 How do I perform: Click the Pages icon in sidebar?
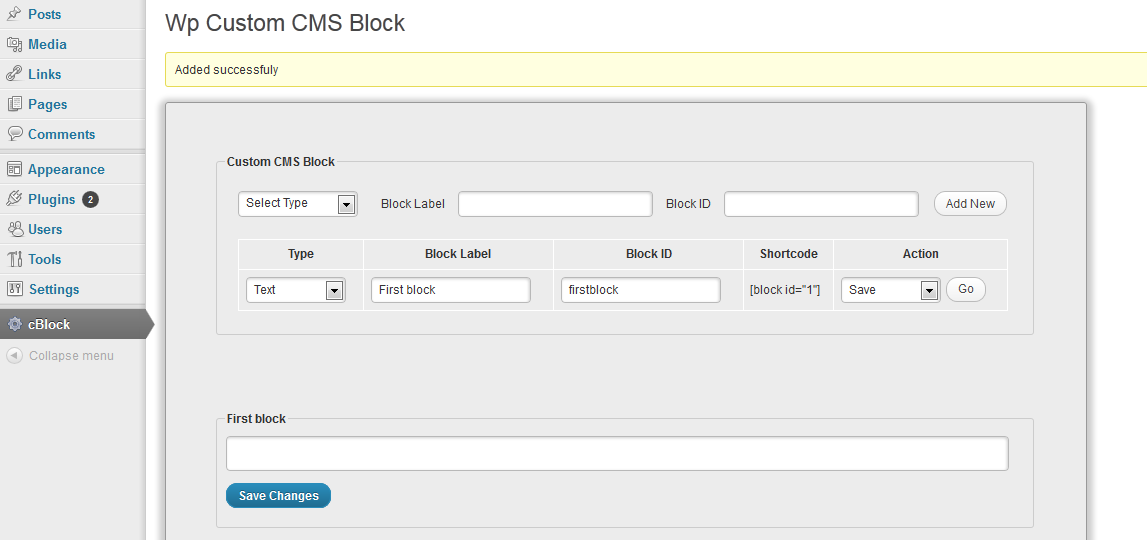click(x=14, y=104)
